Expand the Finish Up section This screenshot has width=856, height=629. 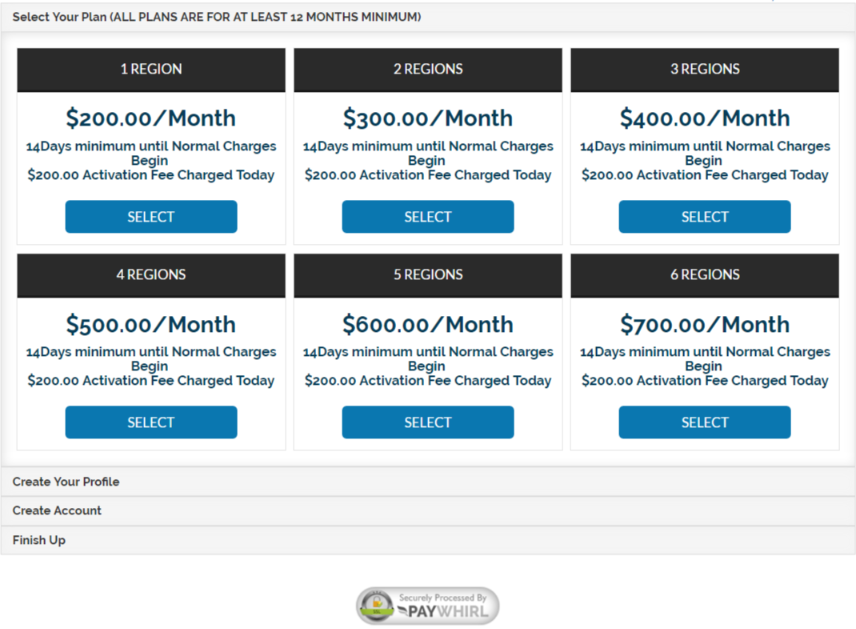click(39, 540)
